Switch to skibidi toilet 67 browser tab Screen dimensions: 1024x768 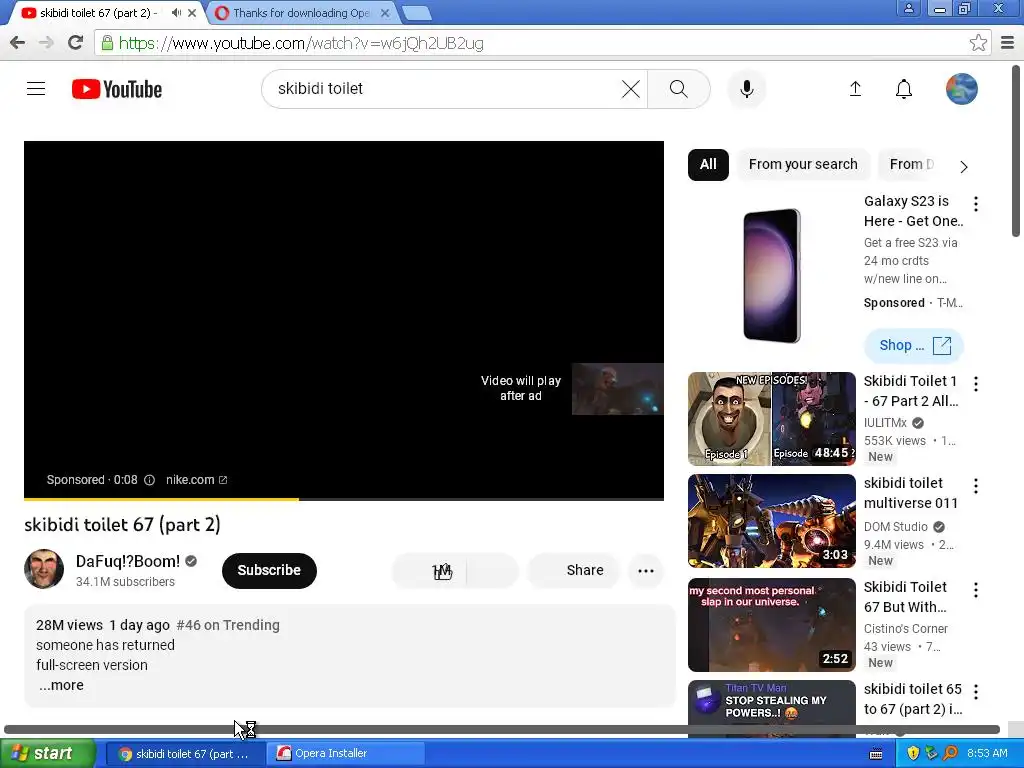(98, 12)
